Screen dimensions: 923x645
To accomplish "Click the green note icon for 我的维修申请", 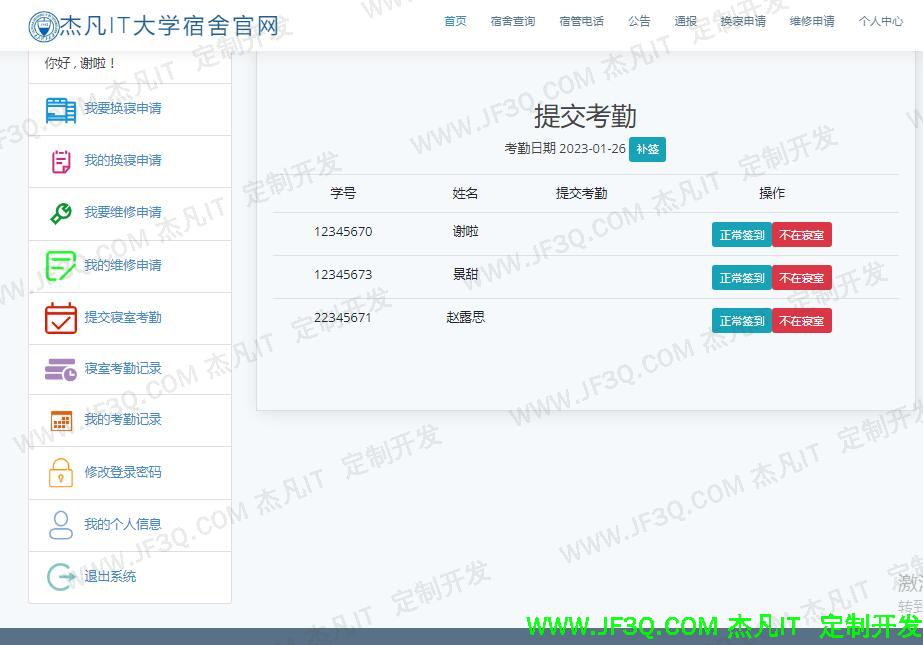I will [x=61, y=266].
